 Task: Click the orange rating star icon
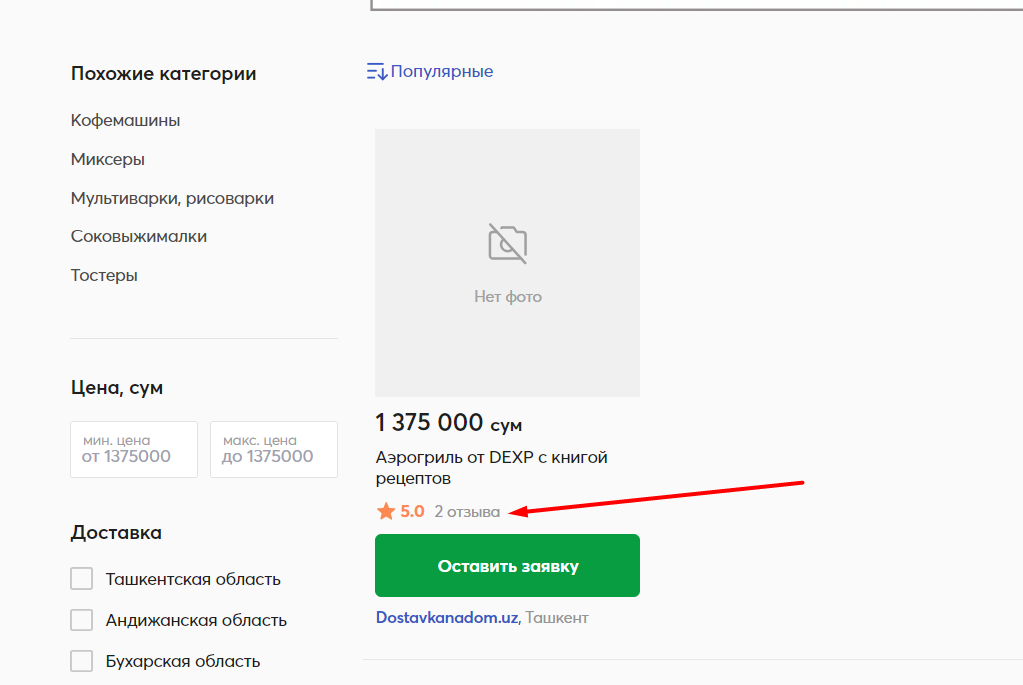pyautogui.click(x=386, y=511)
